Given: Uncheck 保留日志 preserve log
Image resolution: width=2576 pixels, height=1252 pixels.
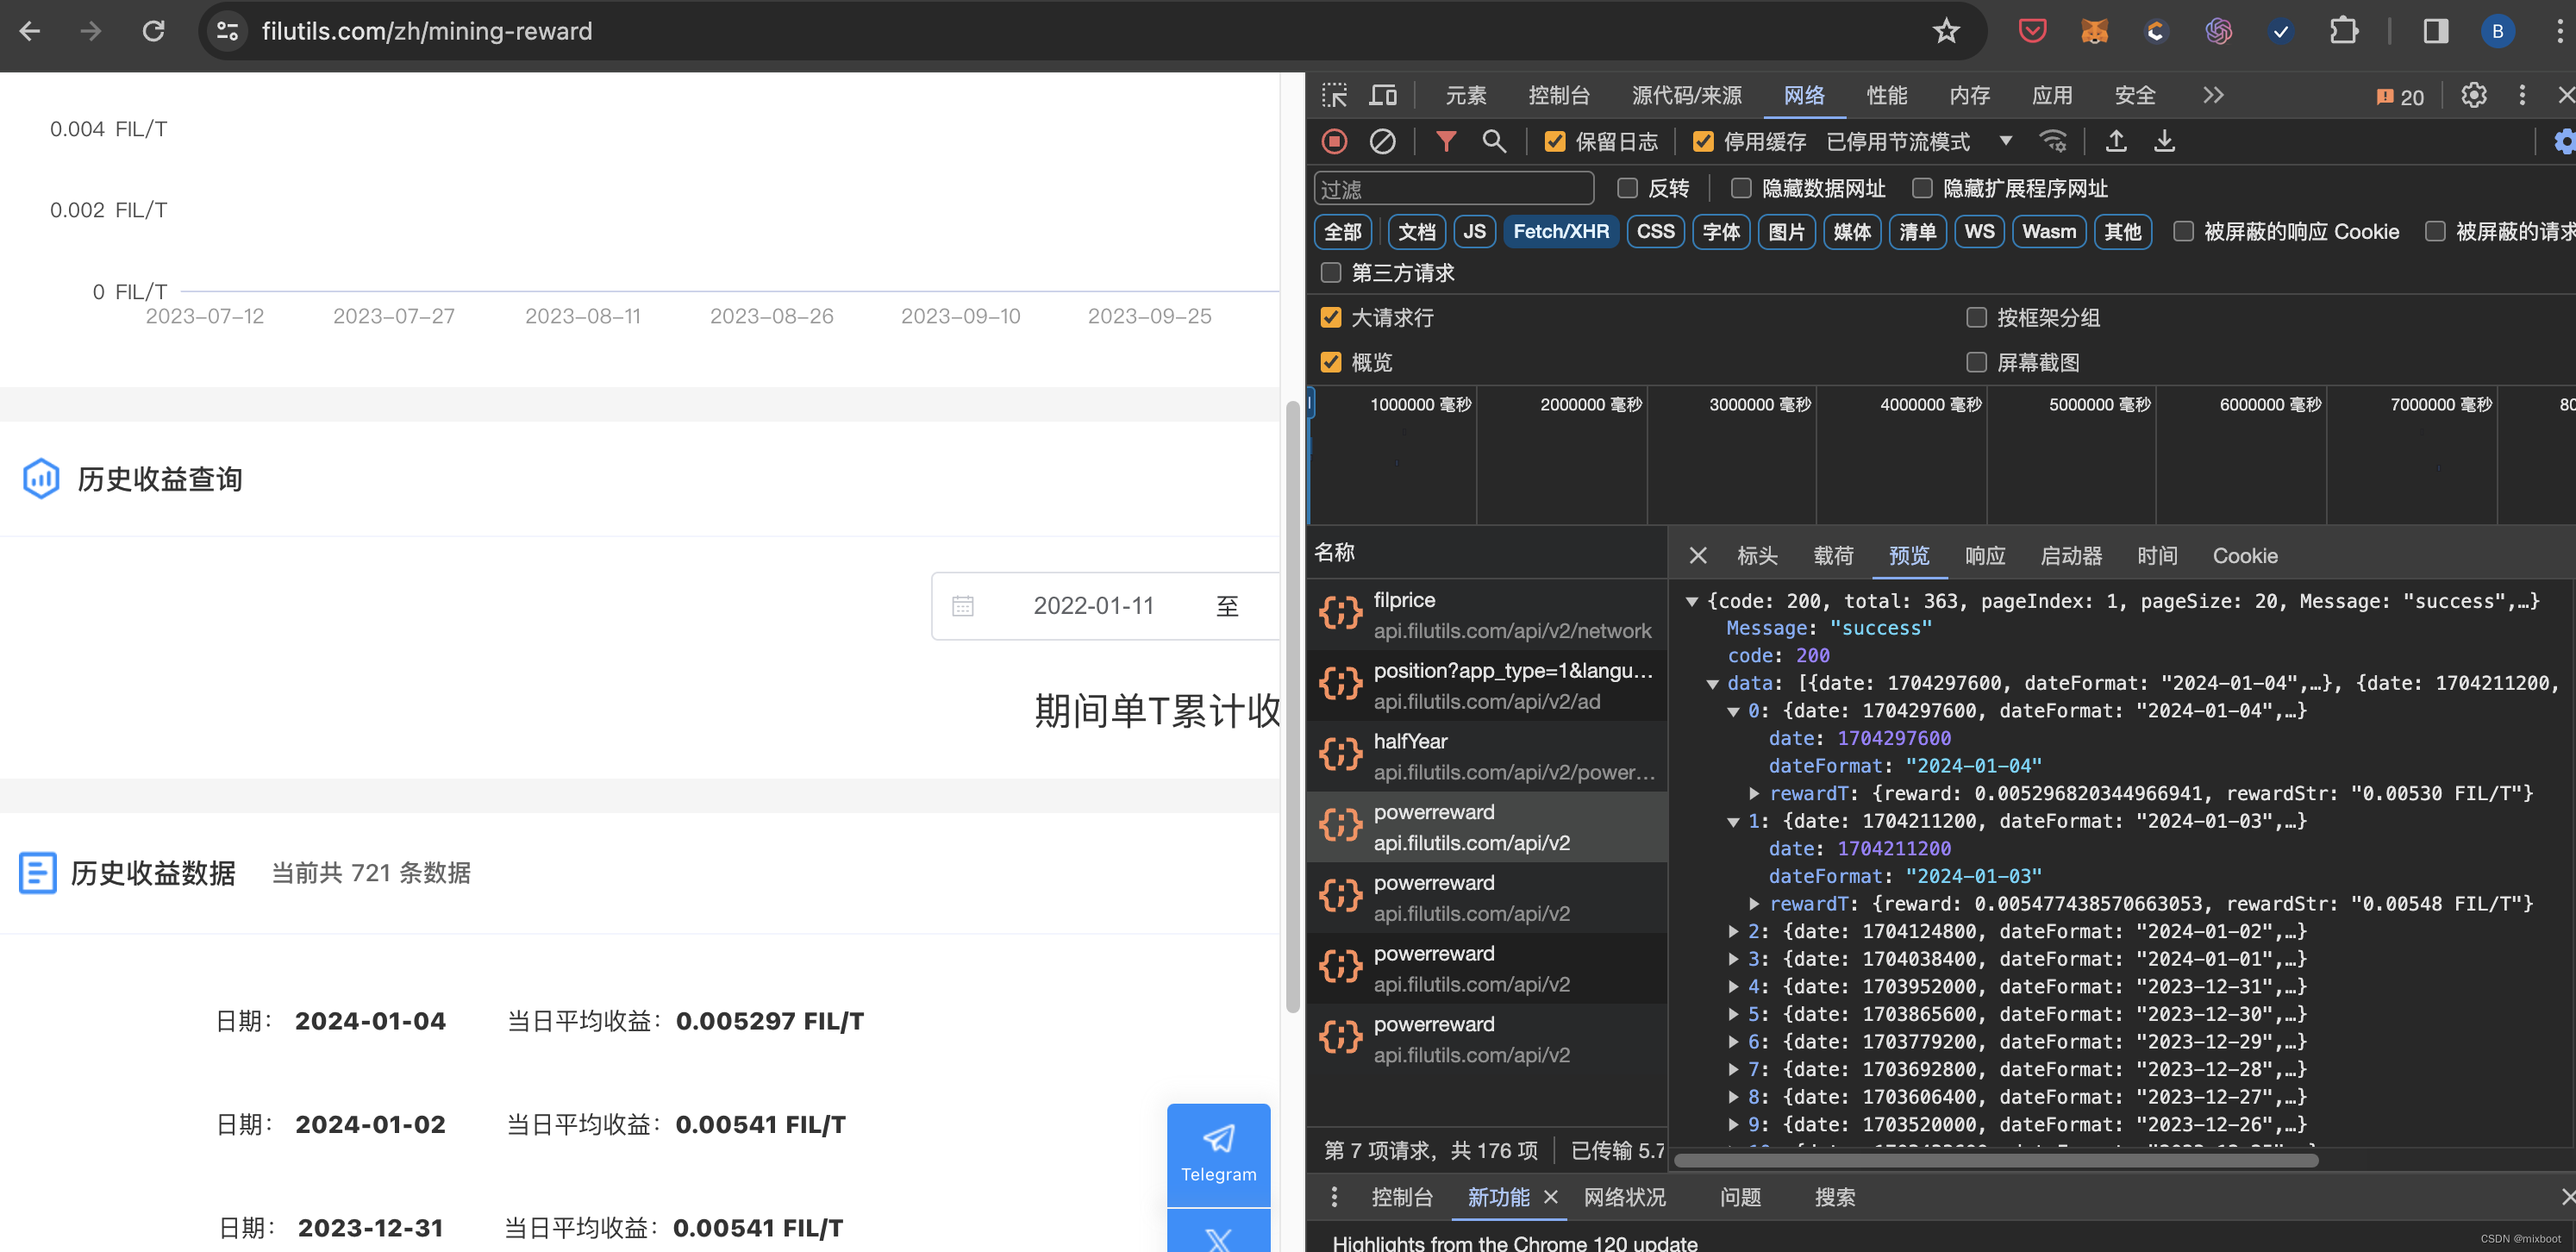Looking at the screenshot, I should click(1554, 141).
